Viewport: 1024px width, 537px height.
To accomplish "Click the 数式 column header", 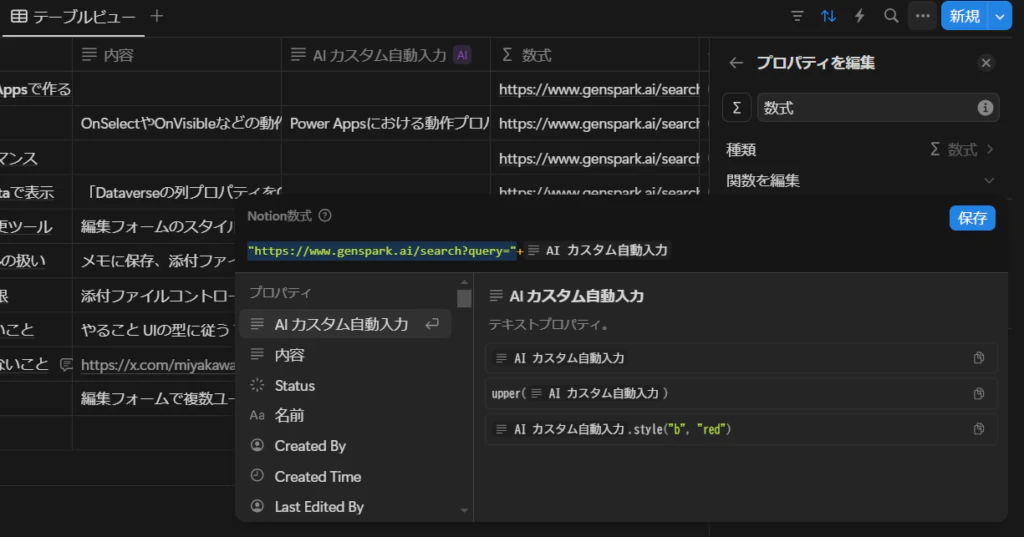I will pyautogui.click(x=595, y=56).
